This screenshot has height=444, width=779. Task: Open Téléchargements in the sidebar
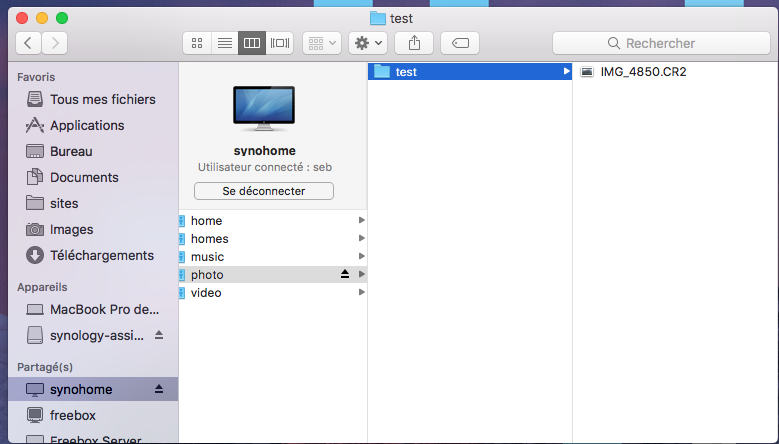(102, 255)
